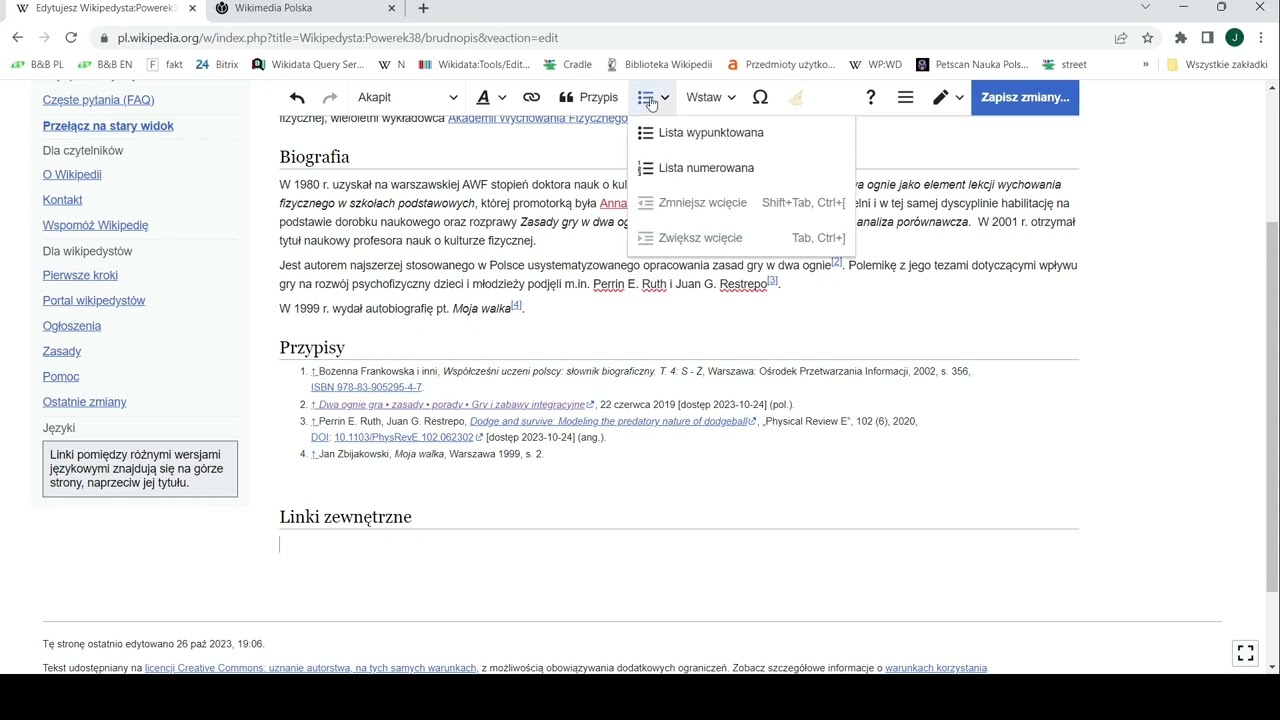Open Pierwsze kroki link
The height and width of the screenshot is (720, 1280).
coord(80,276)
